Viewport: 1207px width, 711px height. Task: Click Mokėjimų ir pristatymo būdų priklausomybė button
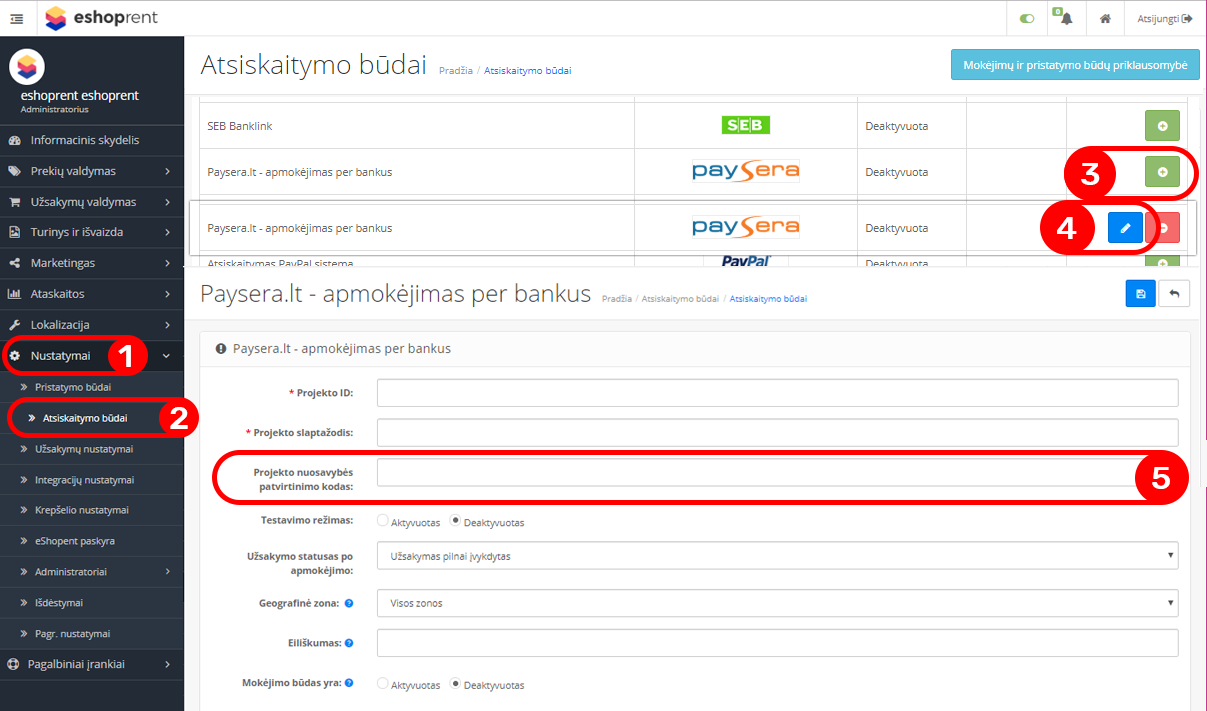1074,65
